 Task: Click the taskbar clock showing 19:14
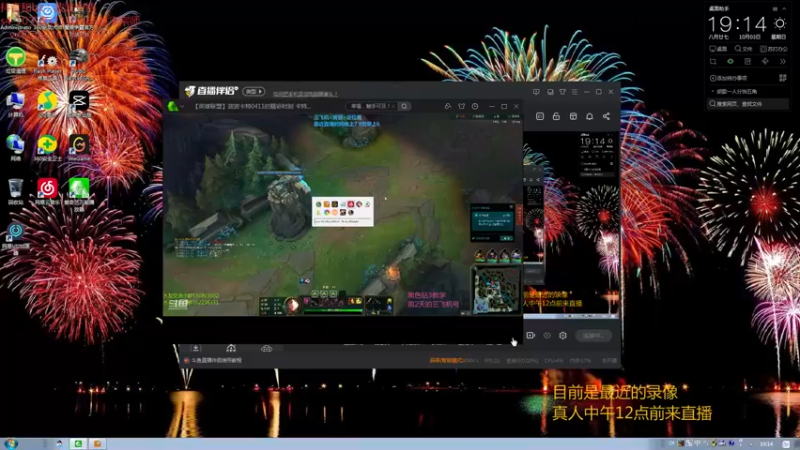pyautogui.click(x=766, y=444)
